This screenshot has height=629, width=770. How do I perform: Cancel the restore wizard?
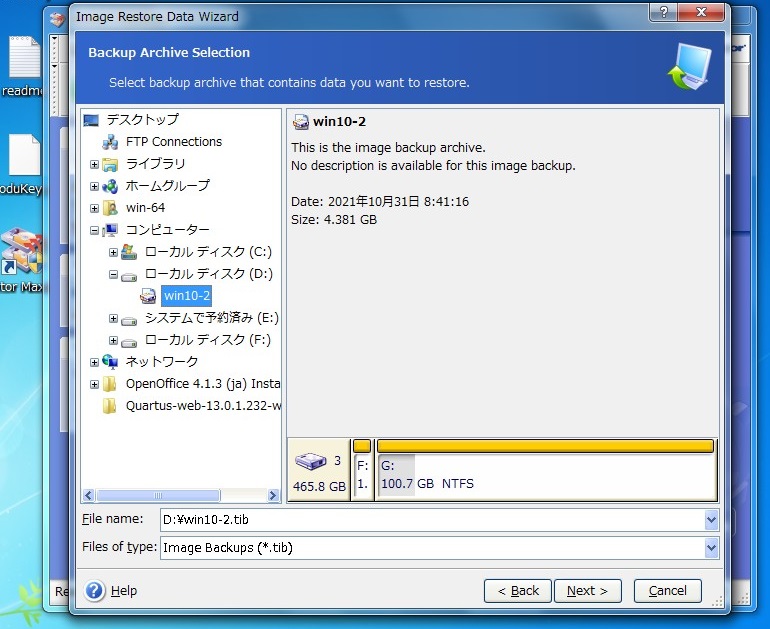point(667,591)
